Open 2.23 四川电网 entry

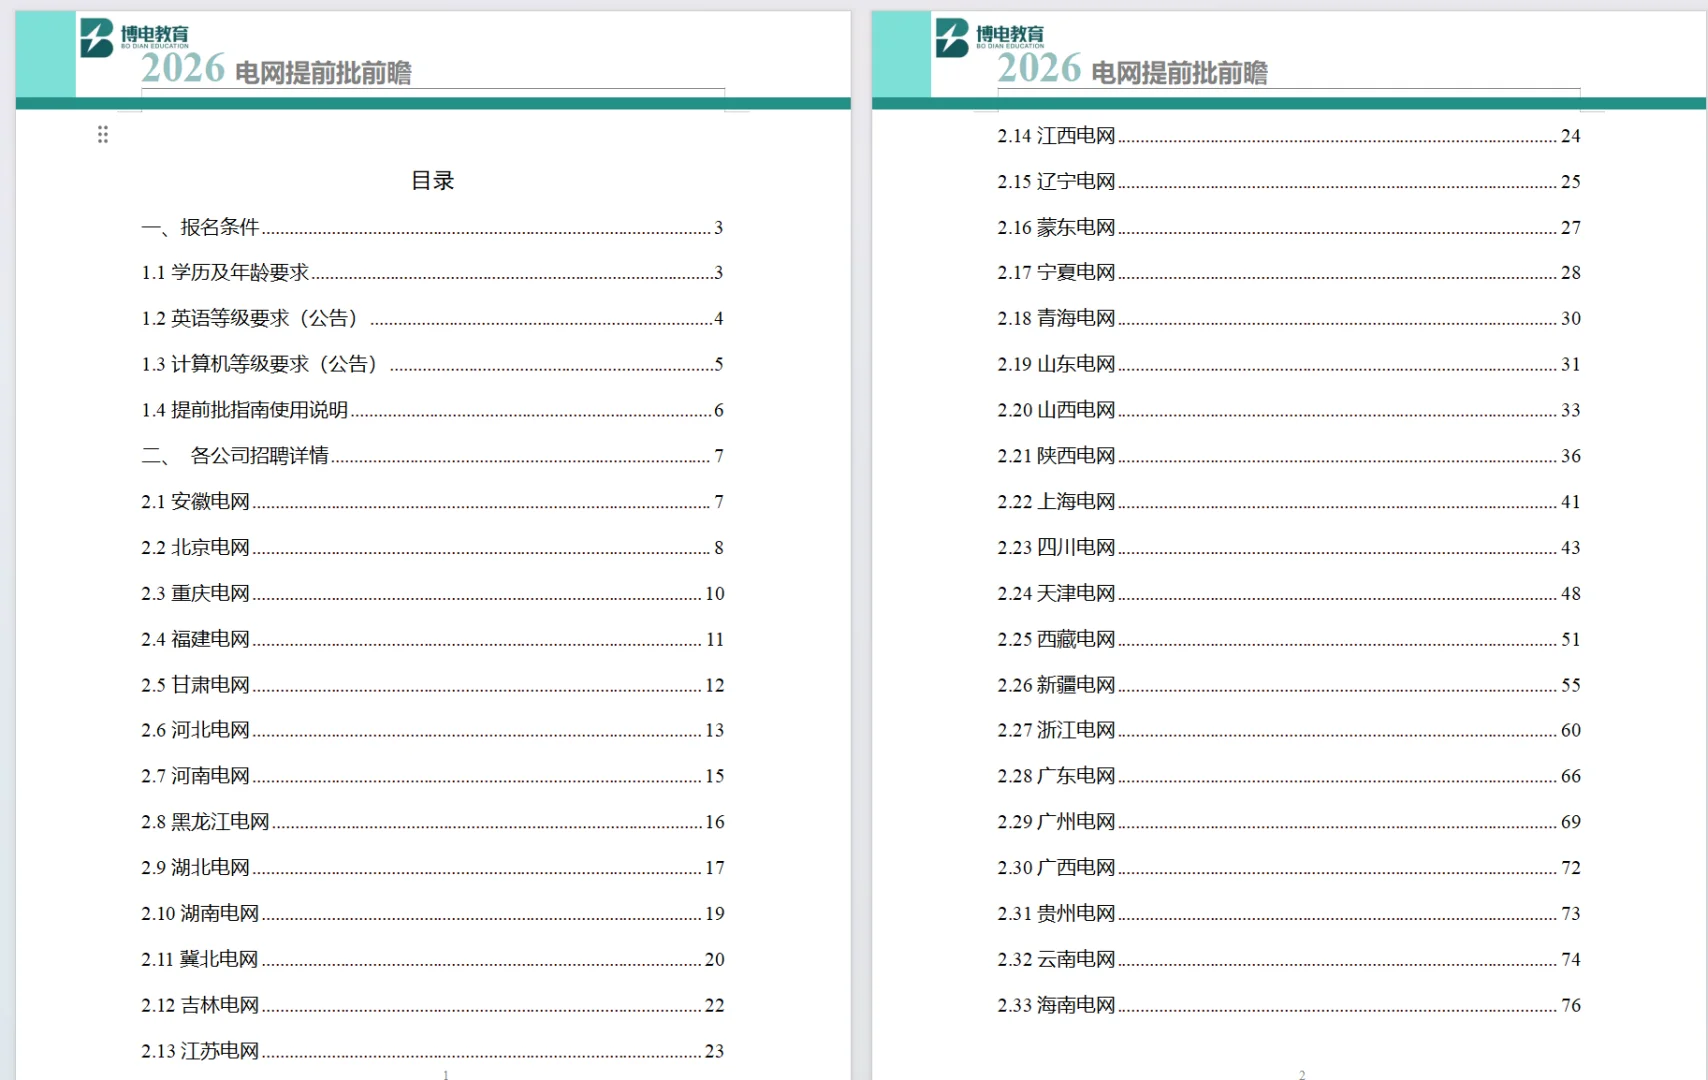(1289, 547)
